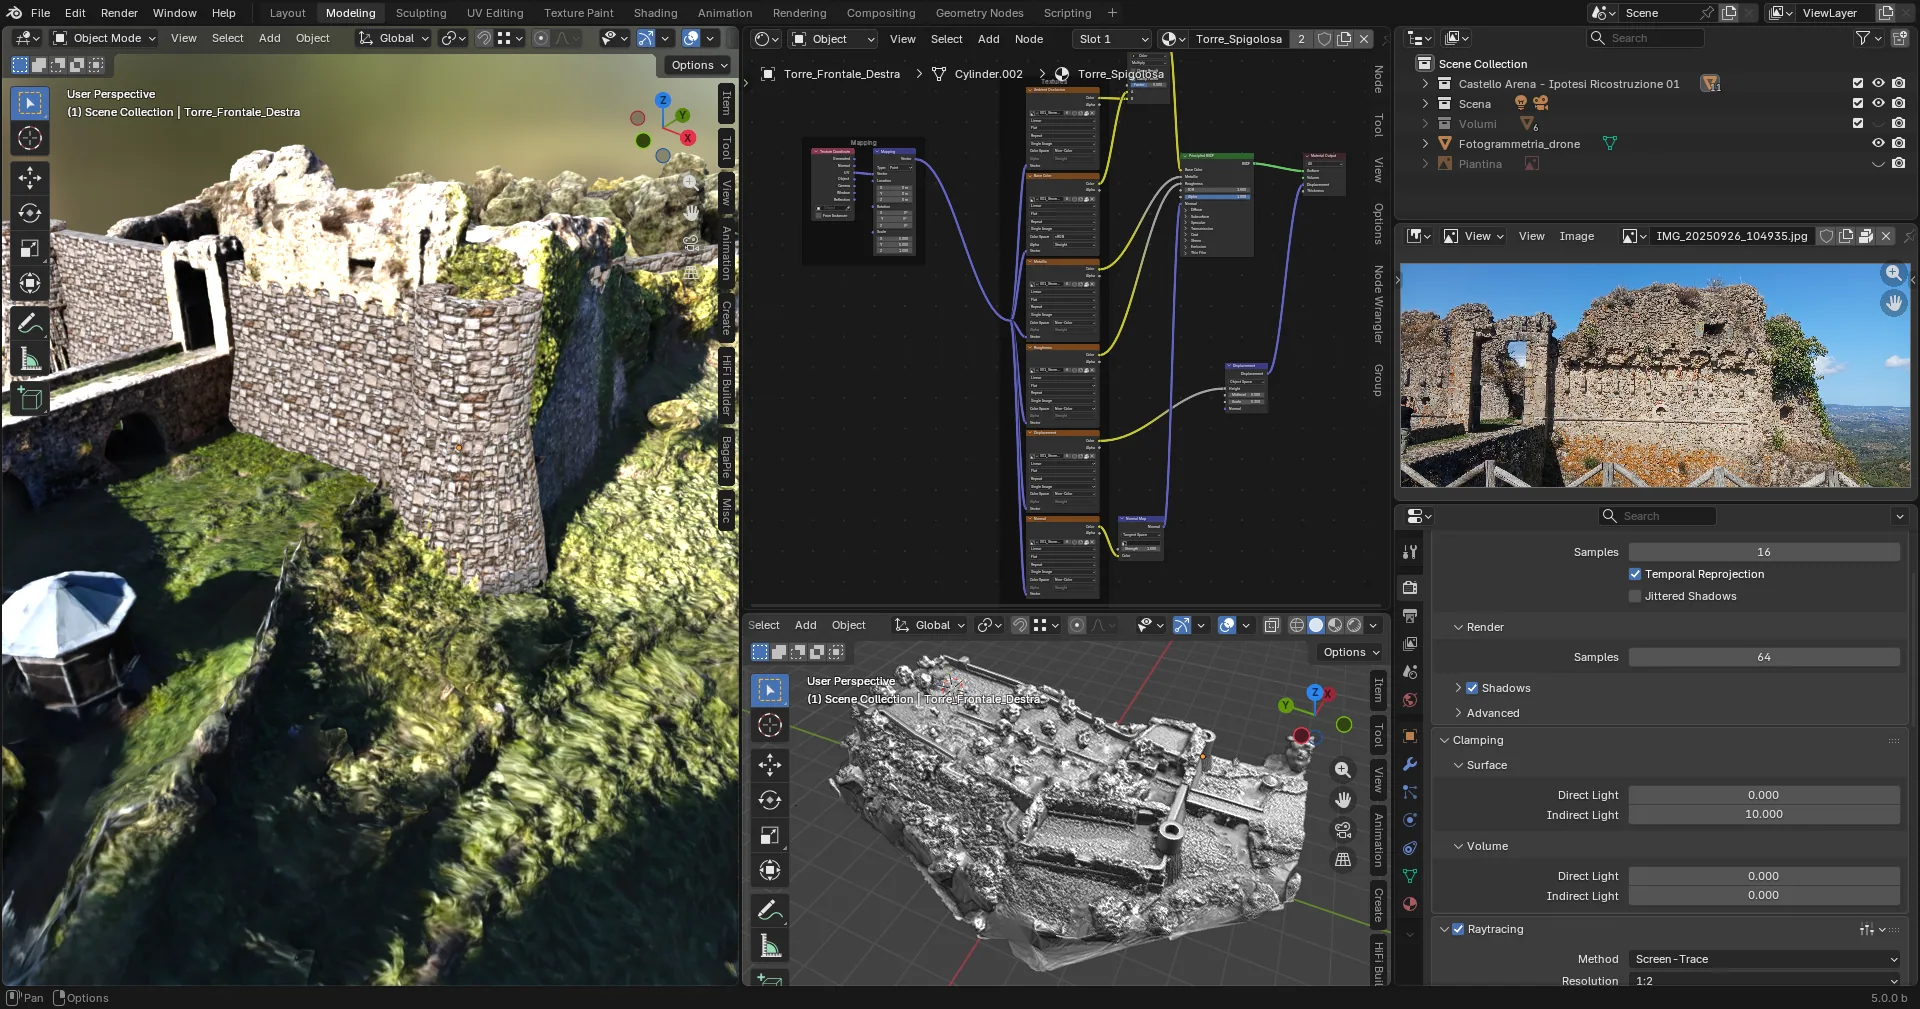Screen dimensions: 1920x1009
Task: Activate the Transform tool in left viewport
Action: click(x=30, y=283)
